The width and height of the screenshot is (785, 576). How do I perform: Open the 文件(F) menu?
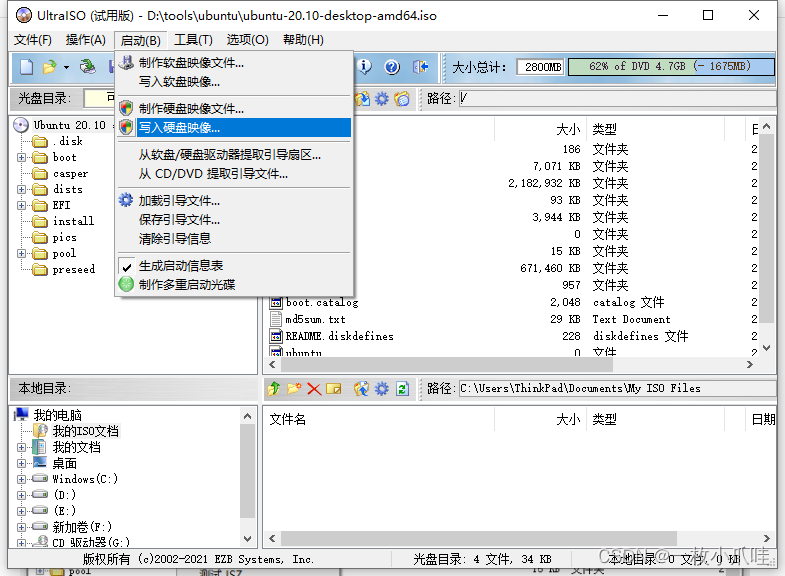(x=33, y=40)
